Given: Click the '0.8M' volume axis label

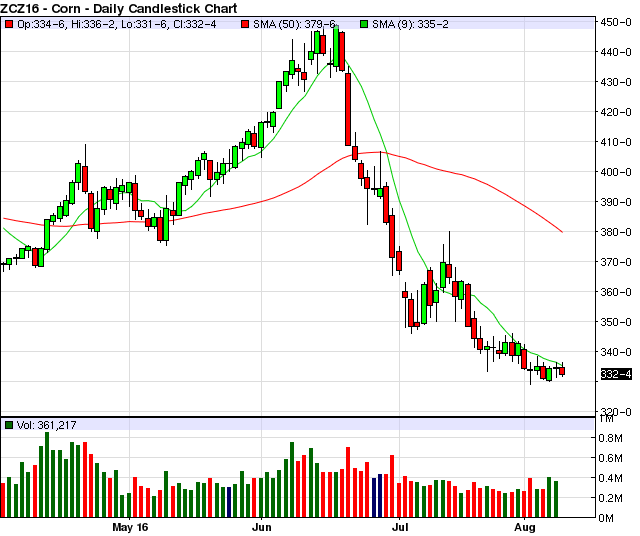Looking at the screenshot, I should pos(611,438).
